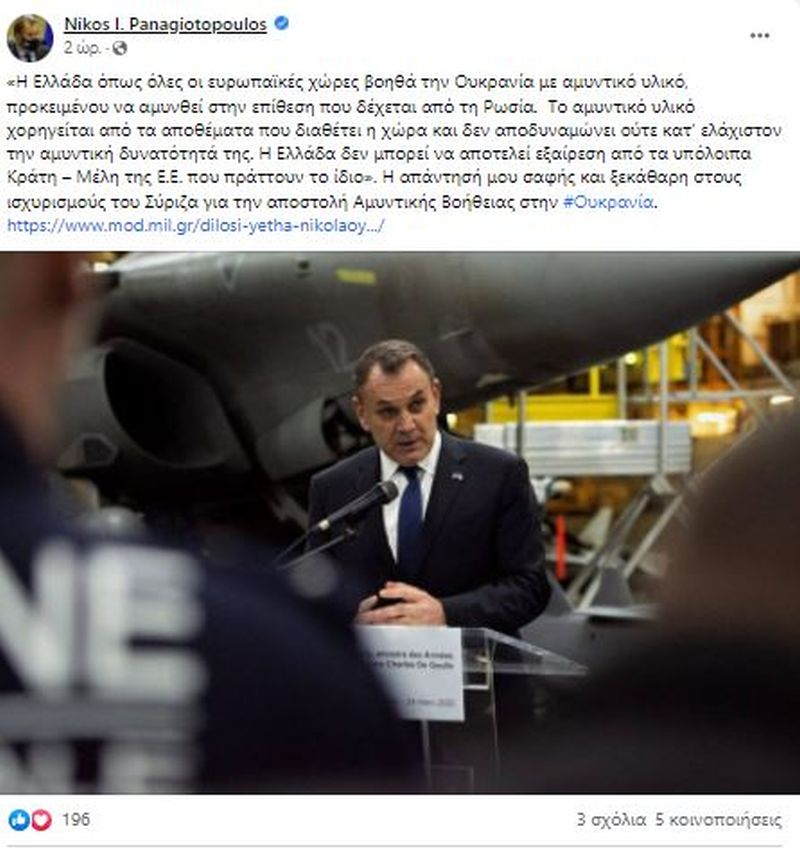Click the first line of the post's quoted text
800x852 pixels.
[348, 82]
